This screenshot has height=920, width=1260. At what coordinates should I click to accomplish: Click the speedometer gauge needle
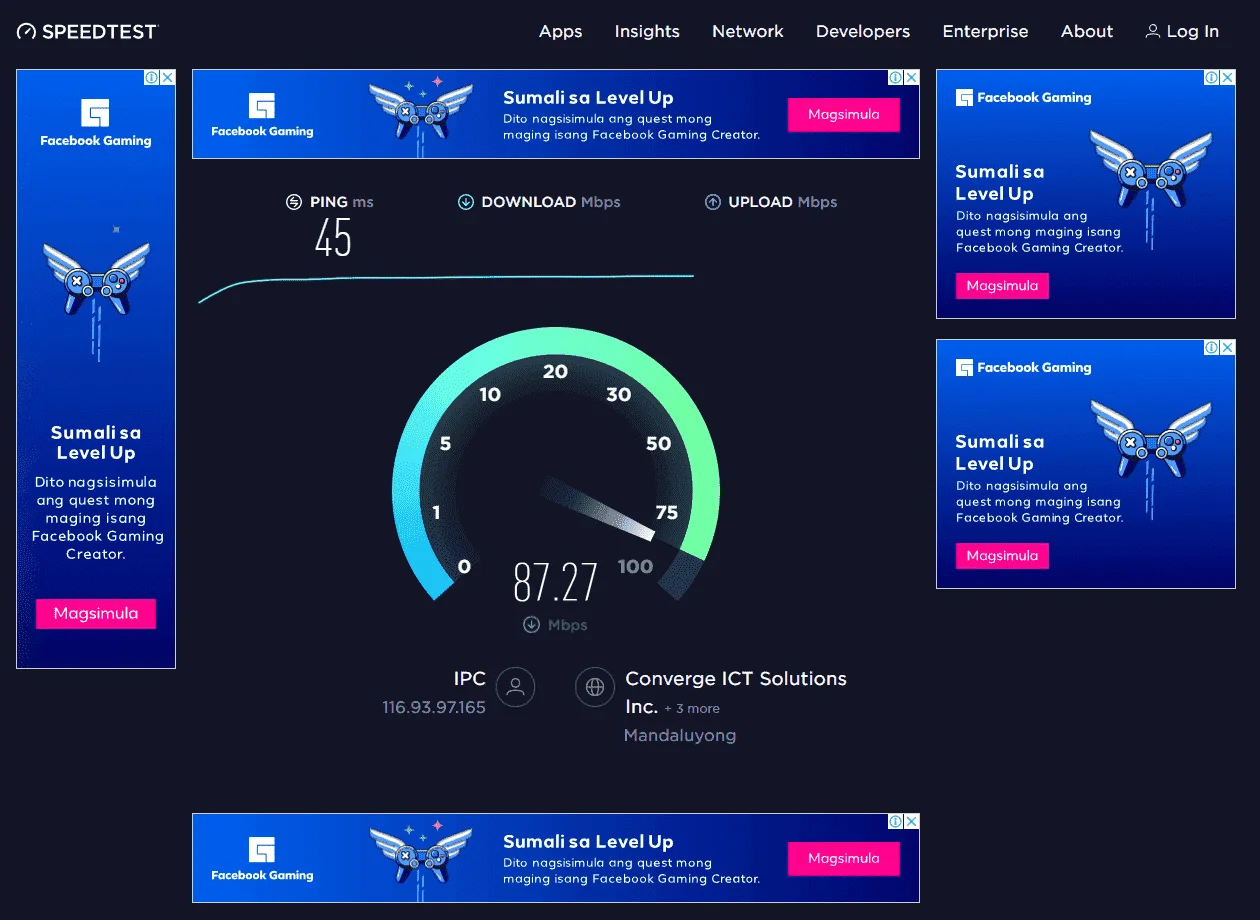pos(600,508)
